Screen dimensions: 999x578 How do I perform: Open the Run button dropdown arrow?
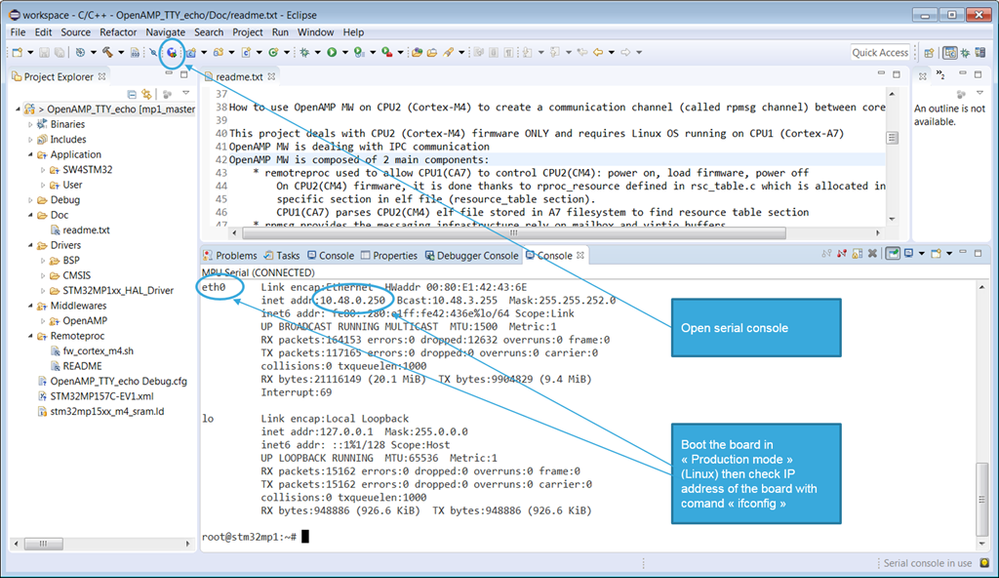345,53
